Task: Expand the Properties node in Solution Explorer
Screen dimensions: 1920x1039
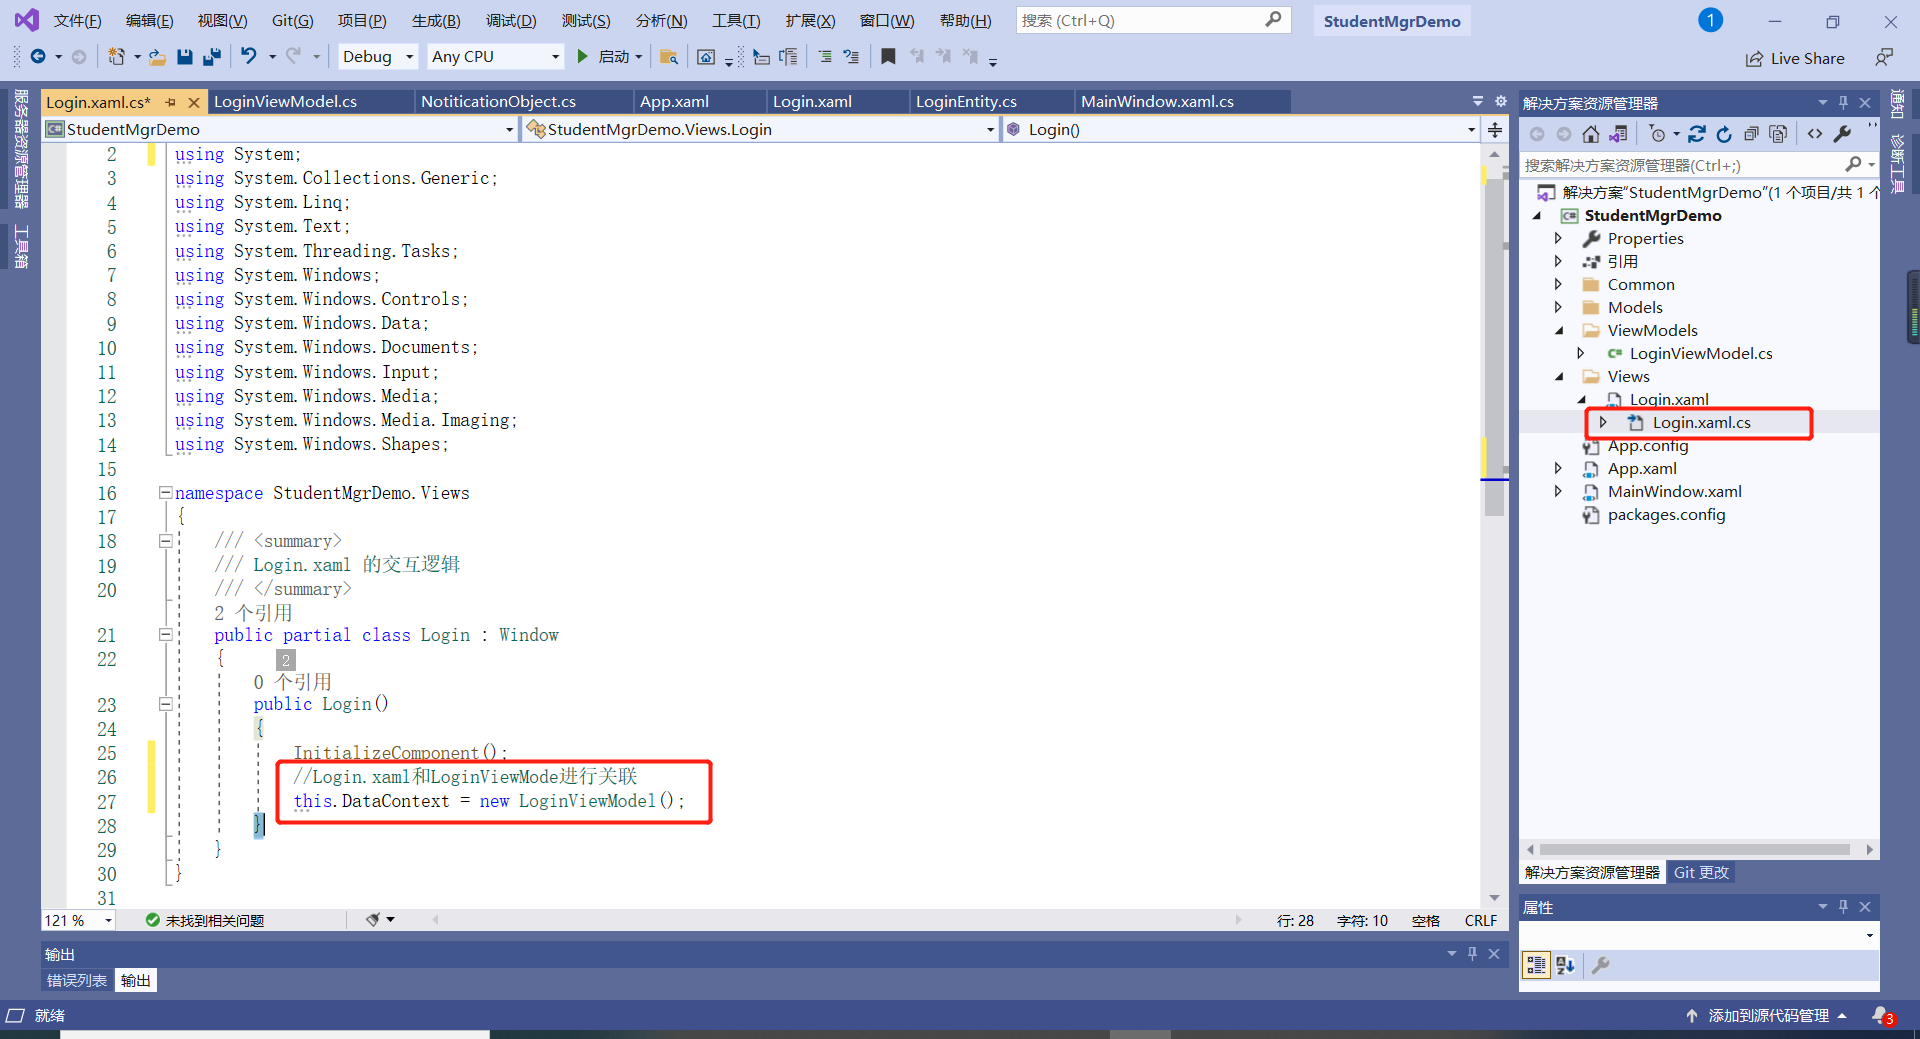Action: click(x=1559, y=238)
